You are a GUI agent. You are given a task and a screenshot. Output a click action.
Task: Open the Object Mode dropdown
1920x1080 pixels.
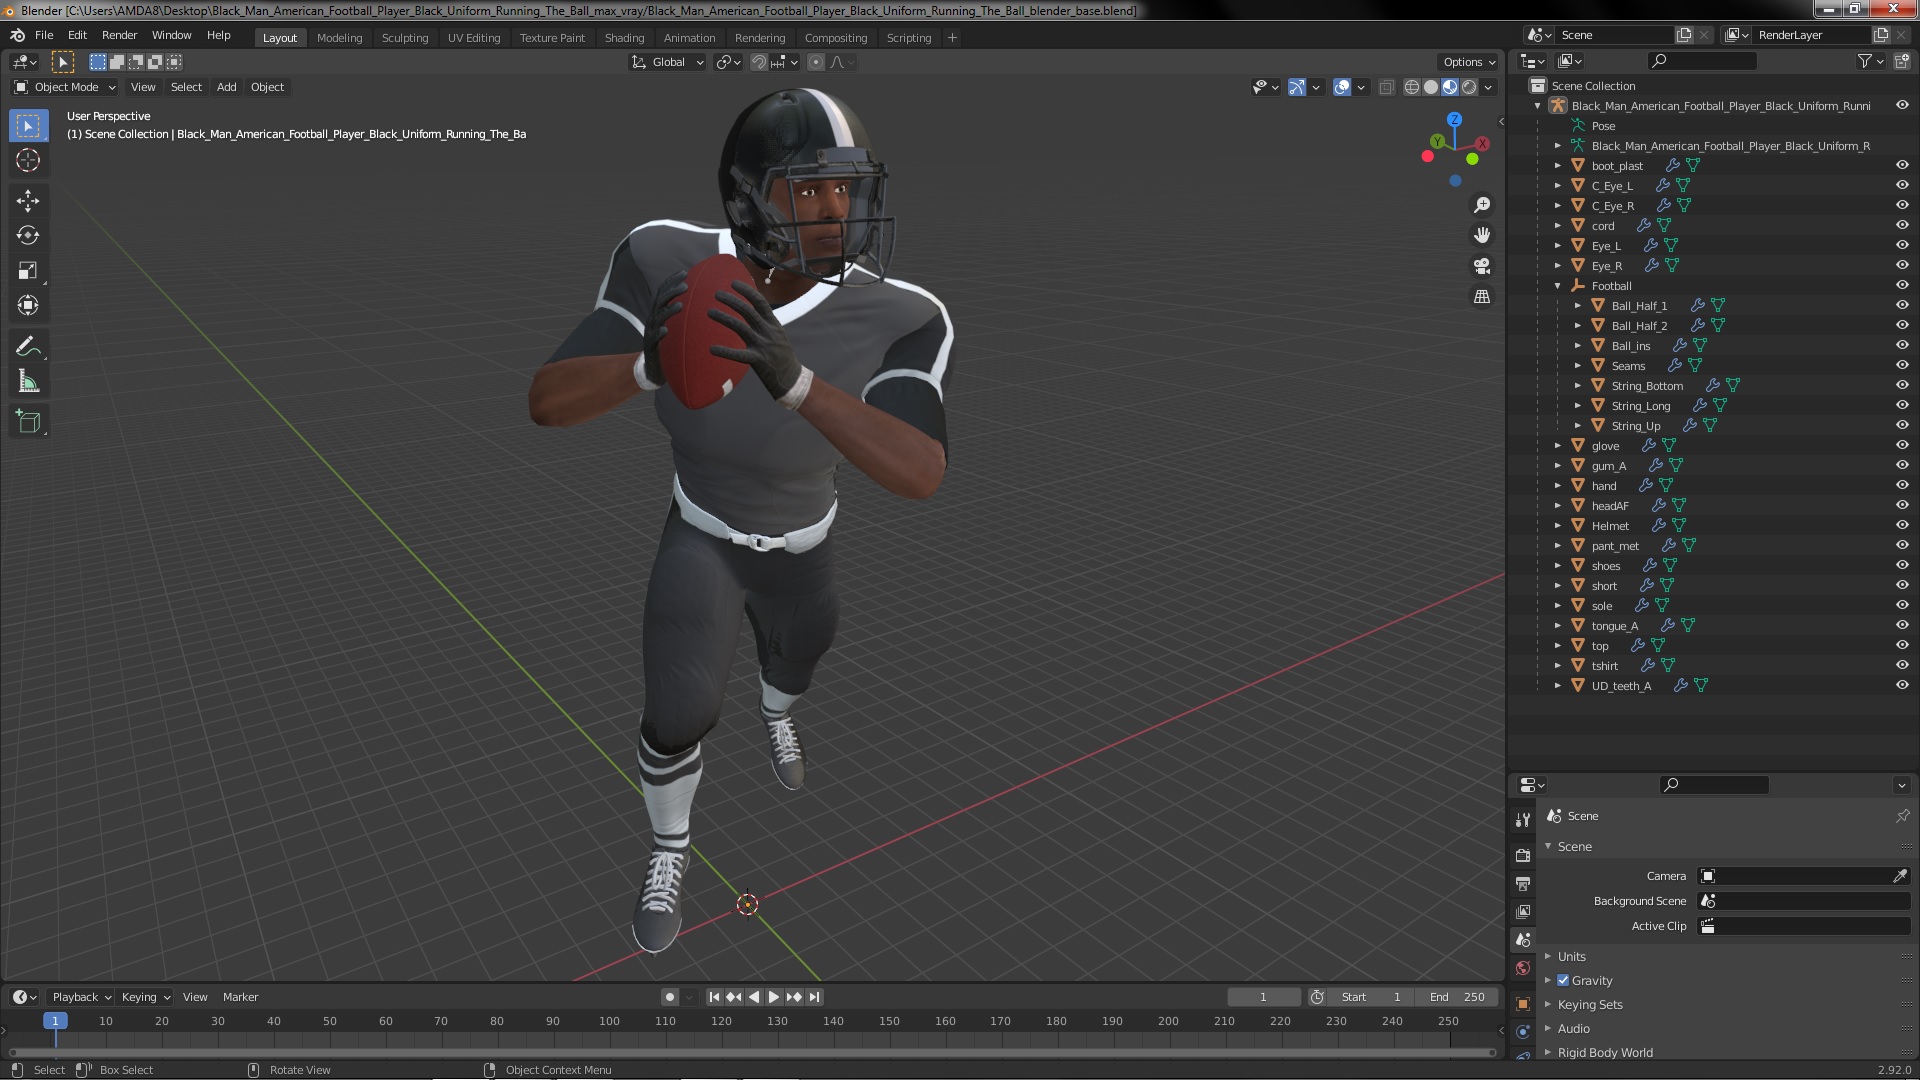[65, 87]
